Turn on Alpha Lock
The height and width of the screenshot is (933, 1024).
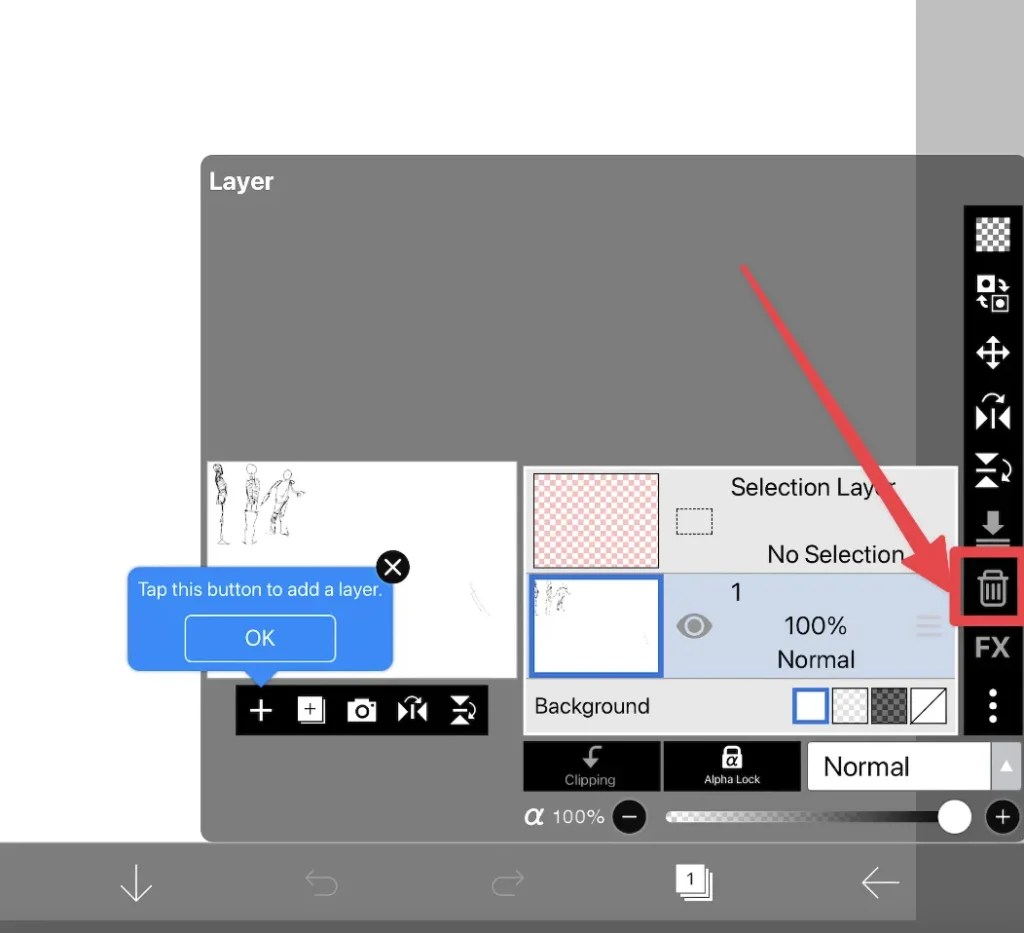click(732, 766)
